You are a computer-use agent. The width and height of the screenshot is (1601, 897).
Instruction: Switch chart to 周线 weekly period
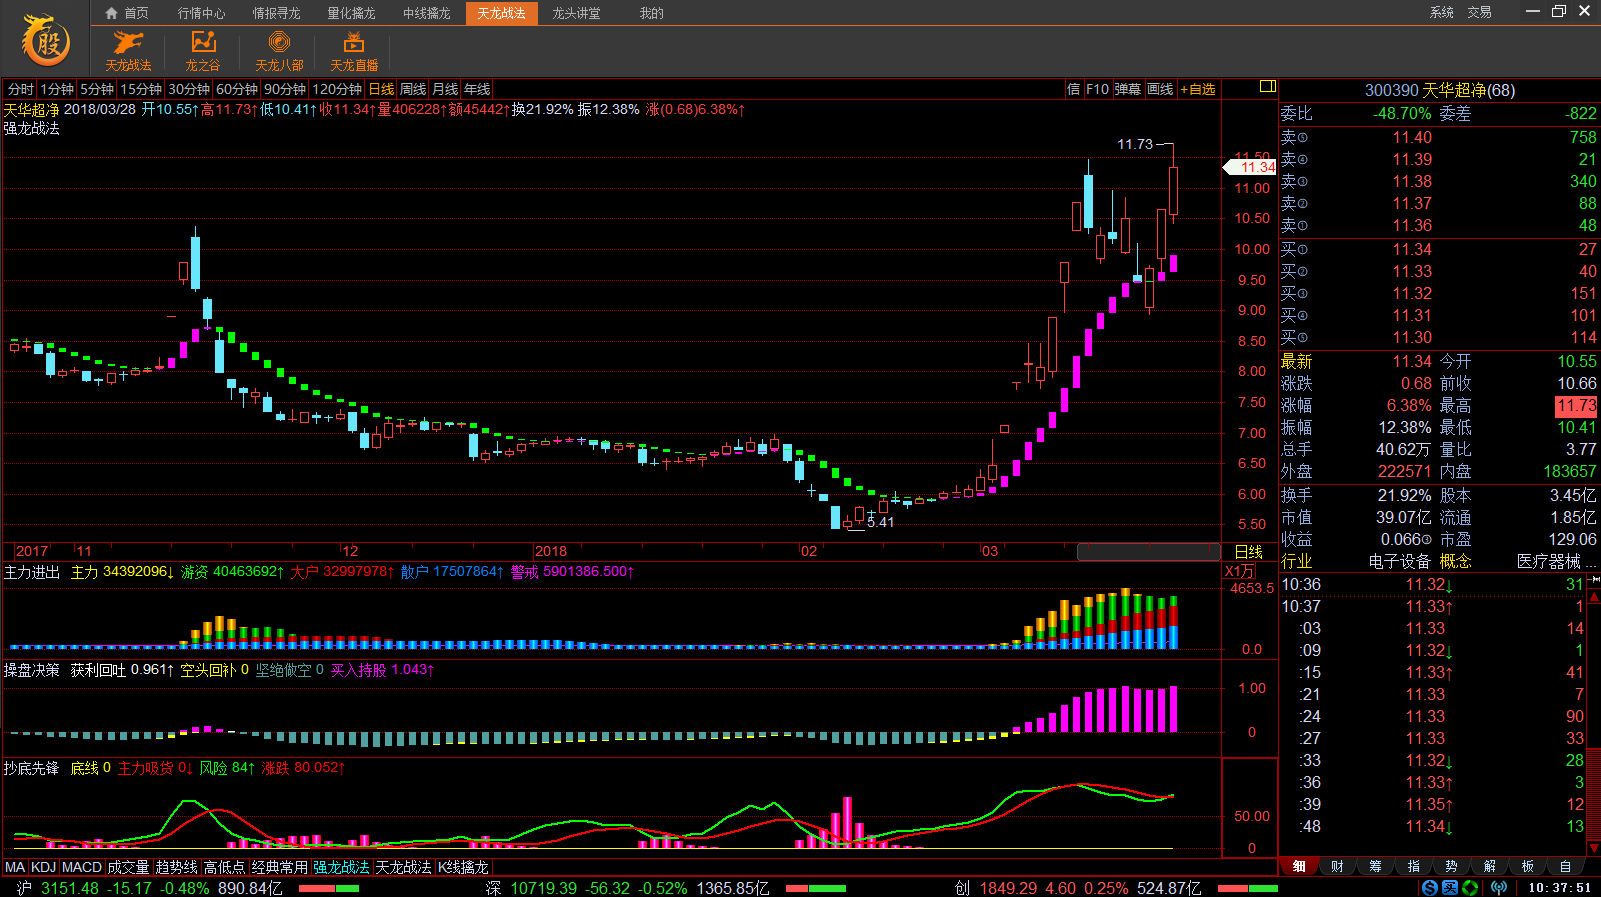coord(413,89)
